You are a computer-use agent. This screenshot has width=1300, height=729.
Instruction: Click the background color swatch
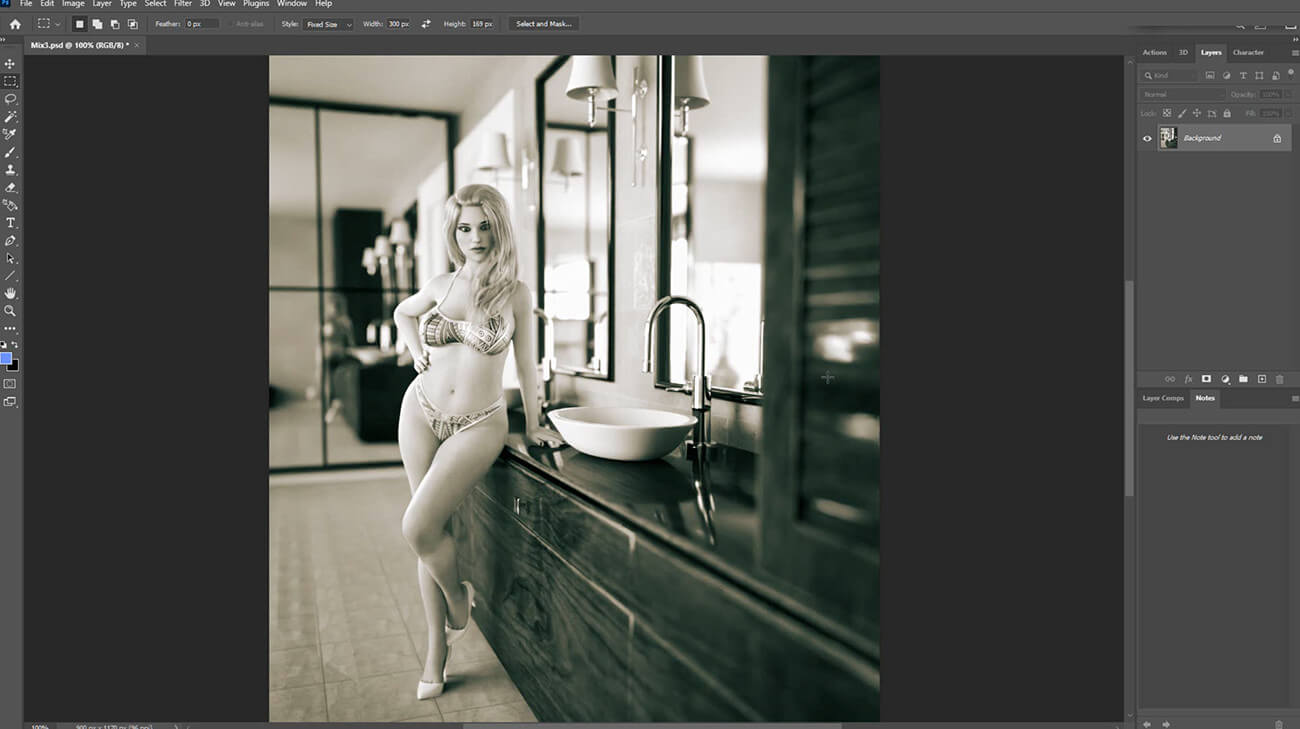[x=13, y=365]
